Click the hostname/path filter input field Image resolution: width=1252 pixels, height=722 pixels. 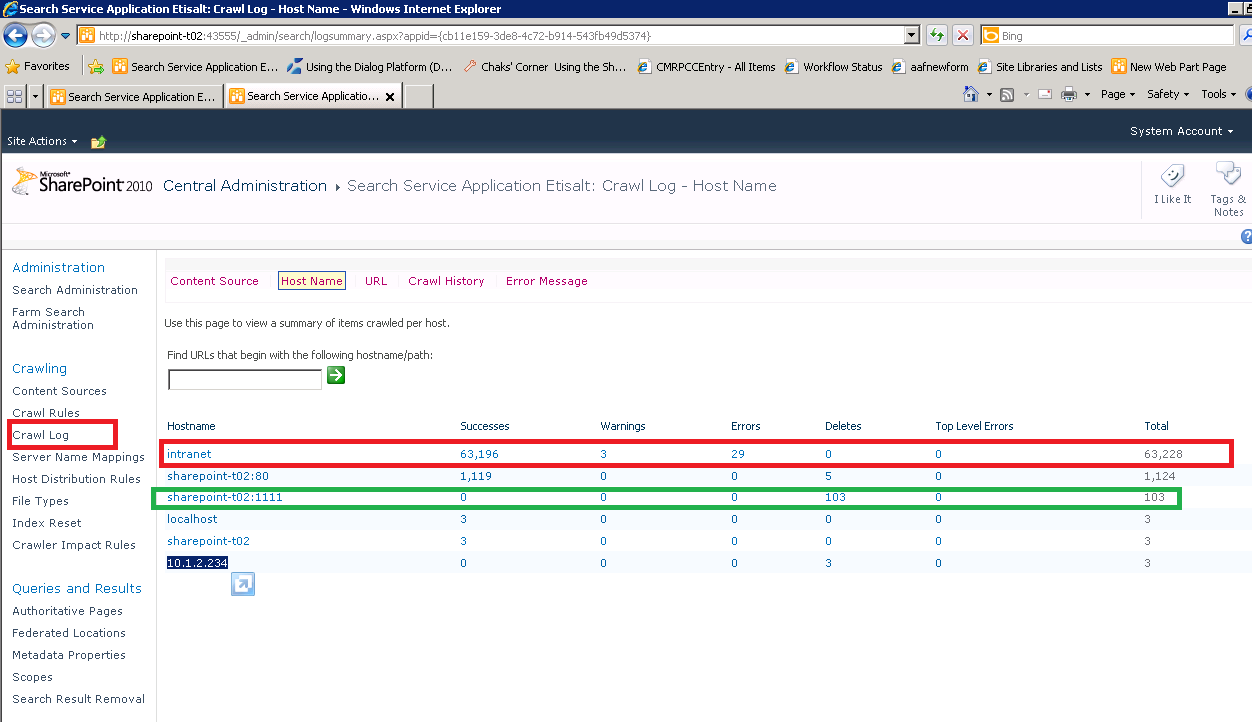(x=244, y=379)
